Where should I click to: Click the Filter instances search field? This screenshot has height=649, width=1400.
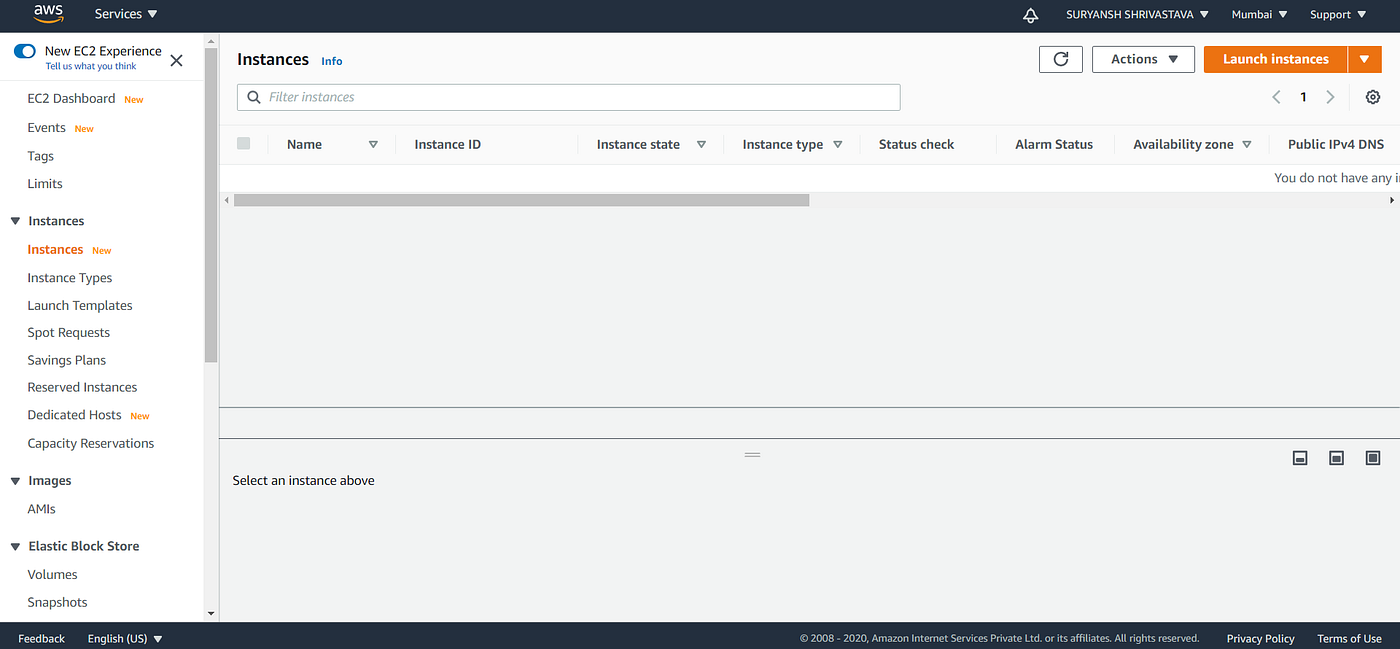pos(569,97)
